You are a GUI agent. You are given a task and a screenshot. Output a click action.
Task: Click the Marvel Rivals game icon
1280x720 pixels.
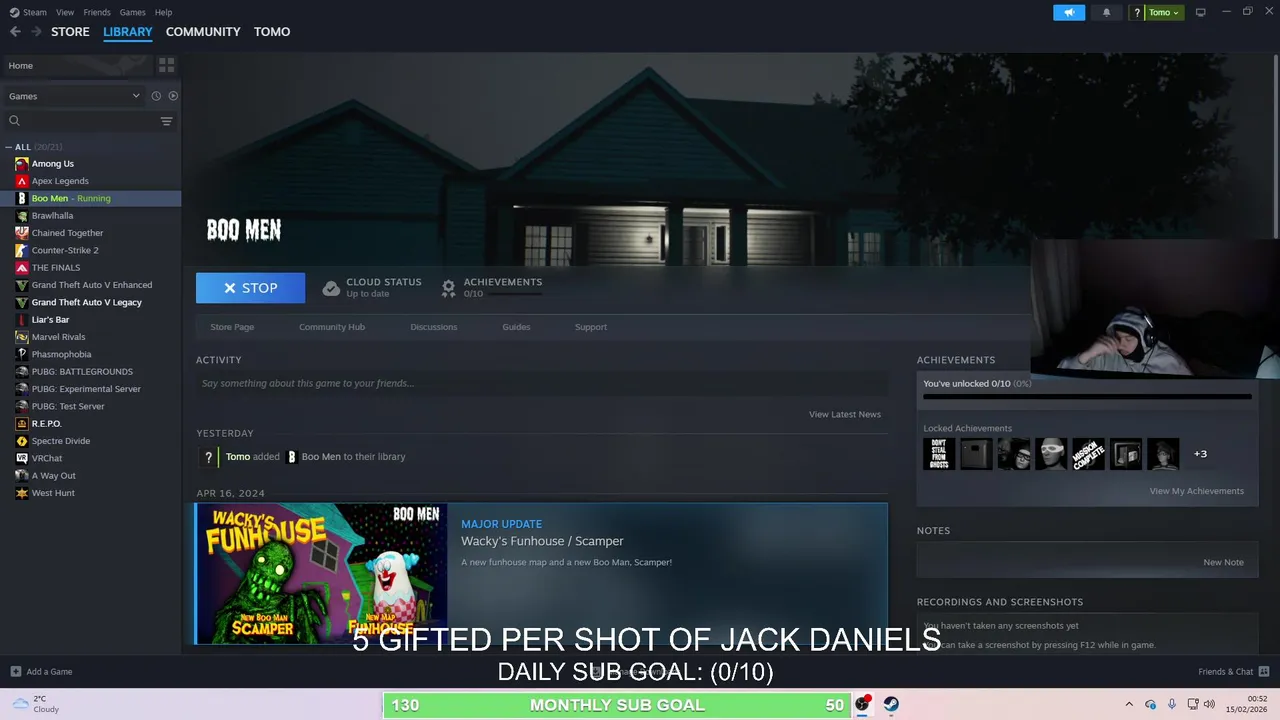[22, 337]
